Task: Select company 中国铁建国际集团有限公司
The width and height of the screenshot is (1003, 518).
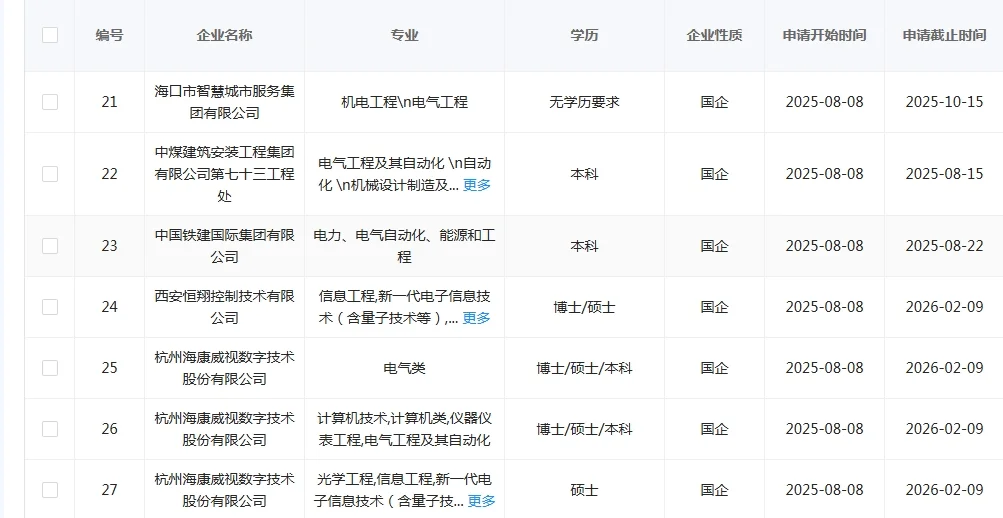Action: (225, 246)
